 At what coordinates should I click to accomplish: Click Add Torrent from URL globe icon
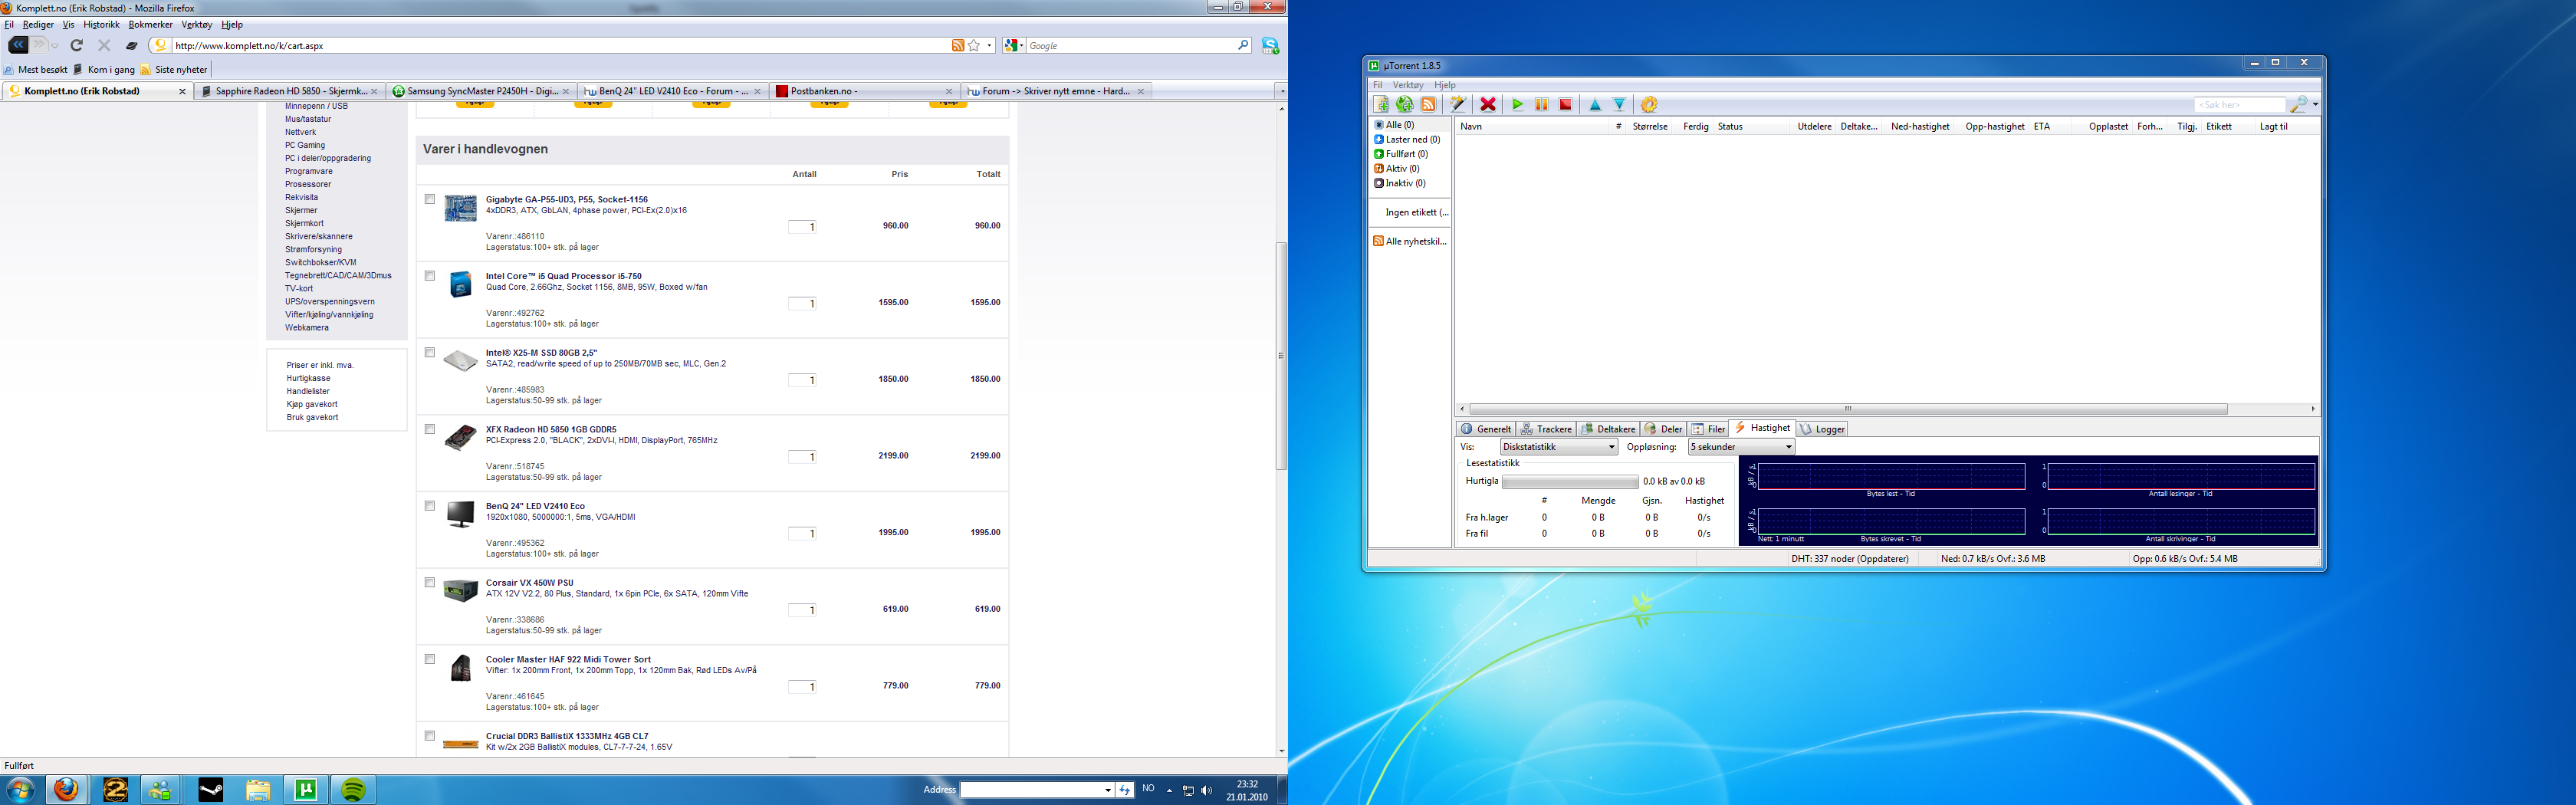coord(1404,105)
